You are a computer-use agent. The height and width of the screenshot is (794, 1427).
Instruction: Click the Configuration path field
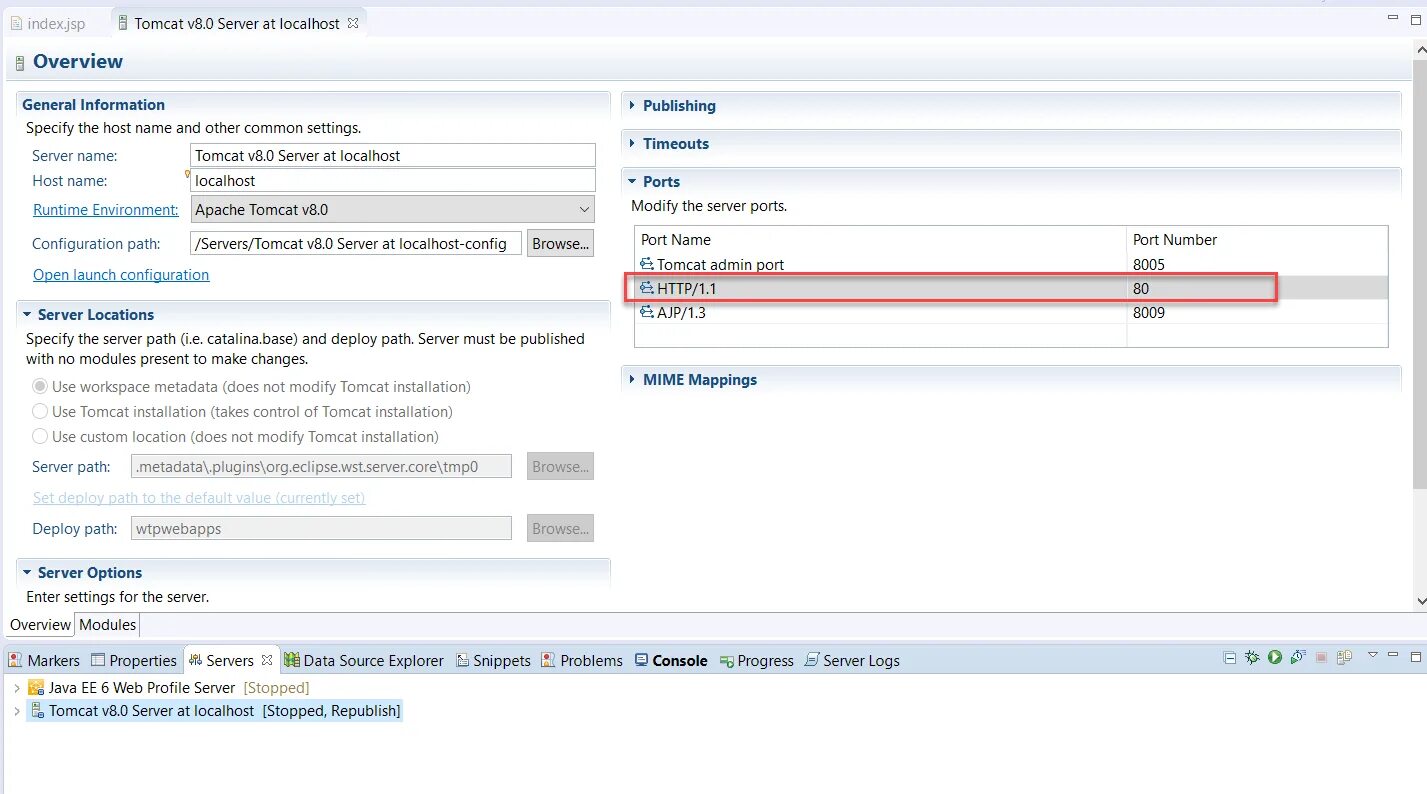point(355,243)
